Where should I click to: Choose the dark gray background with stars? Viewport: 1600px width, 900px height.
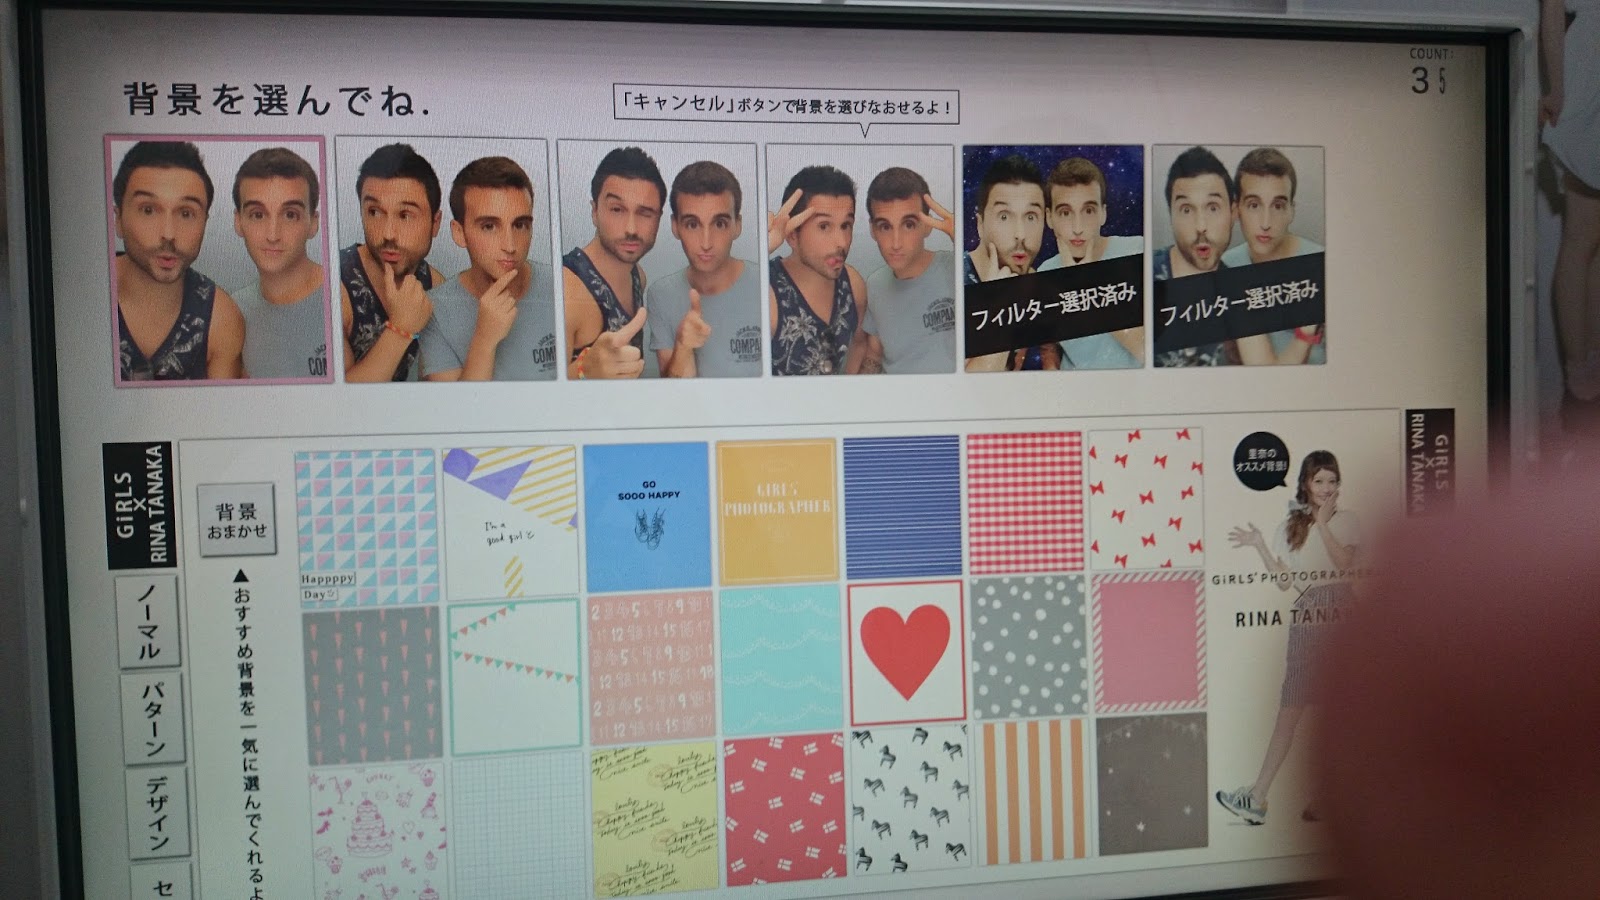[x=1153, y=784]
